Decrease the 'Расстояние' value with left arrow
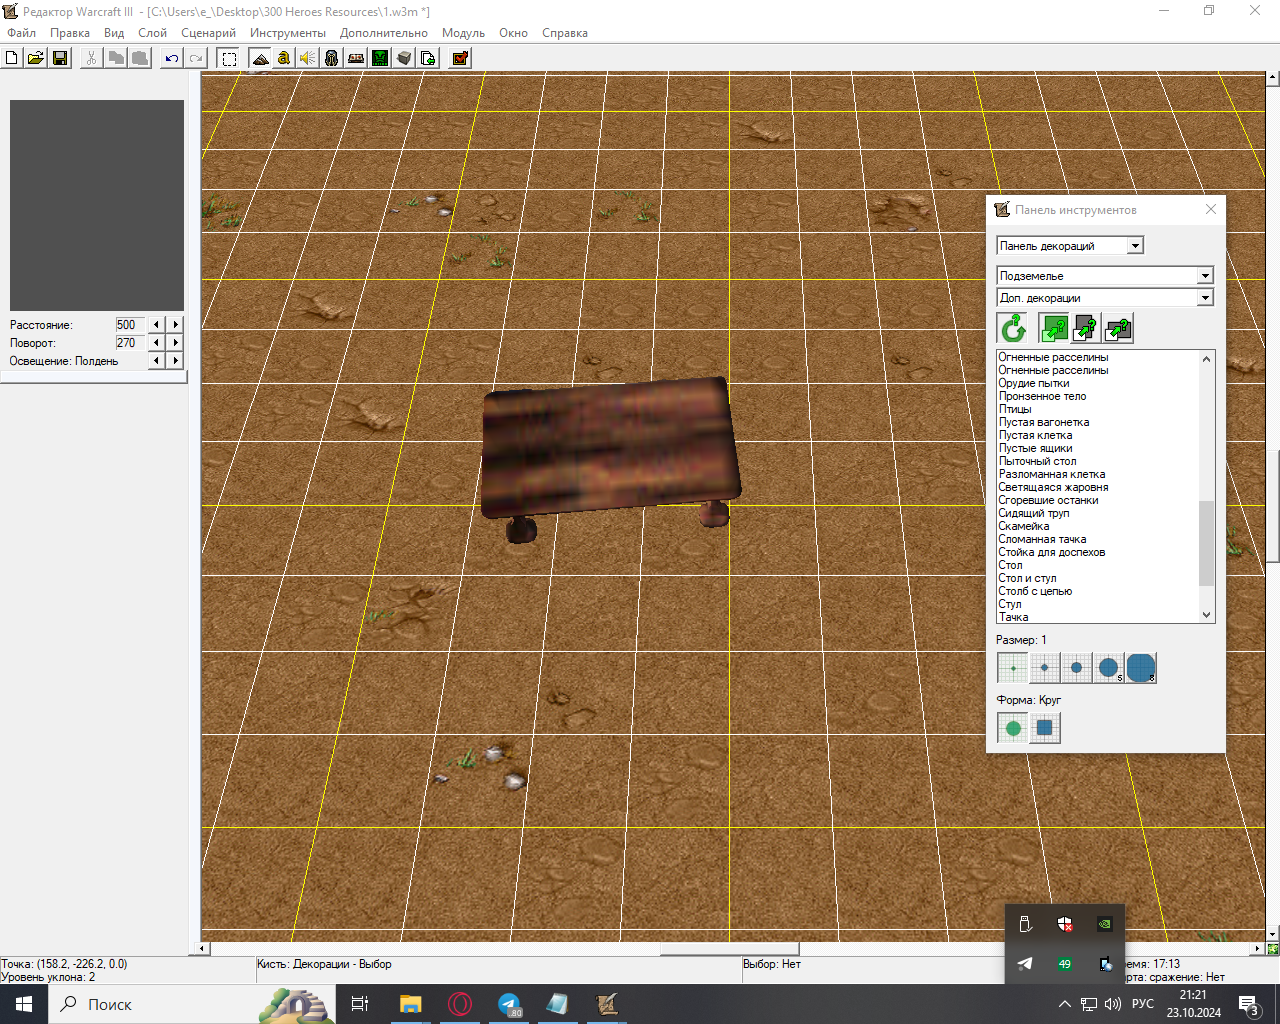Screen dimensions: 1280x1024 [156, 325]
